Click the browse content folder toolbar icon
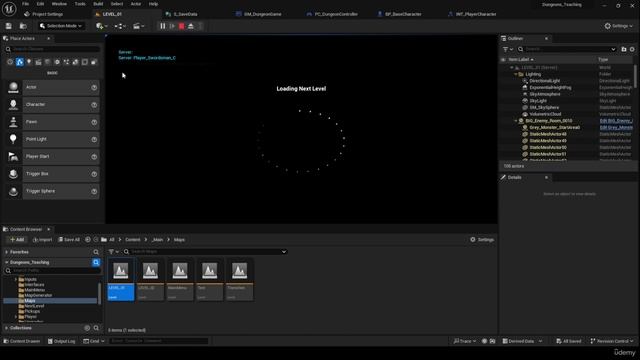This screenshot has width=640, height=360. [x=23, y=26]
